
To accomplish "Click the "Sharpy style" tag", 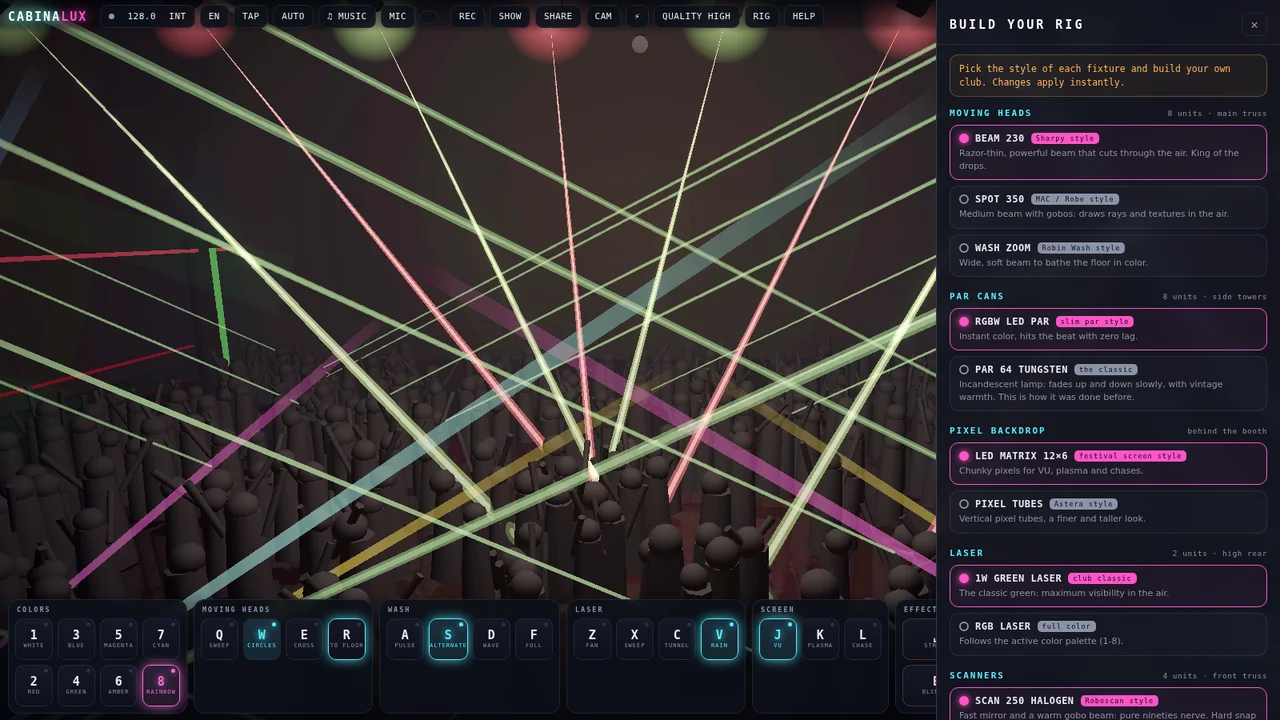I will click(1065, 139).
